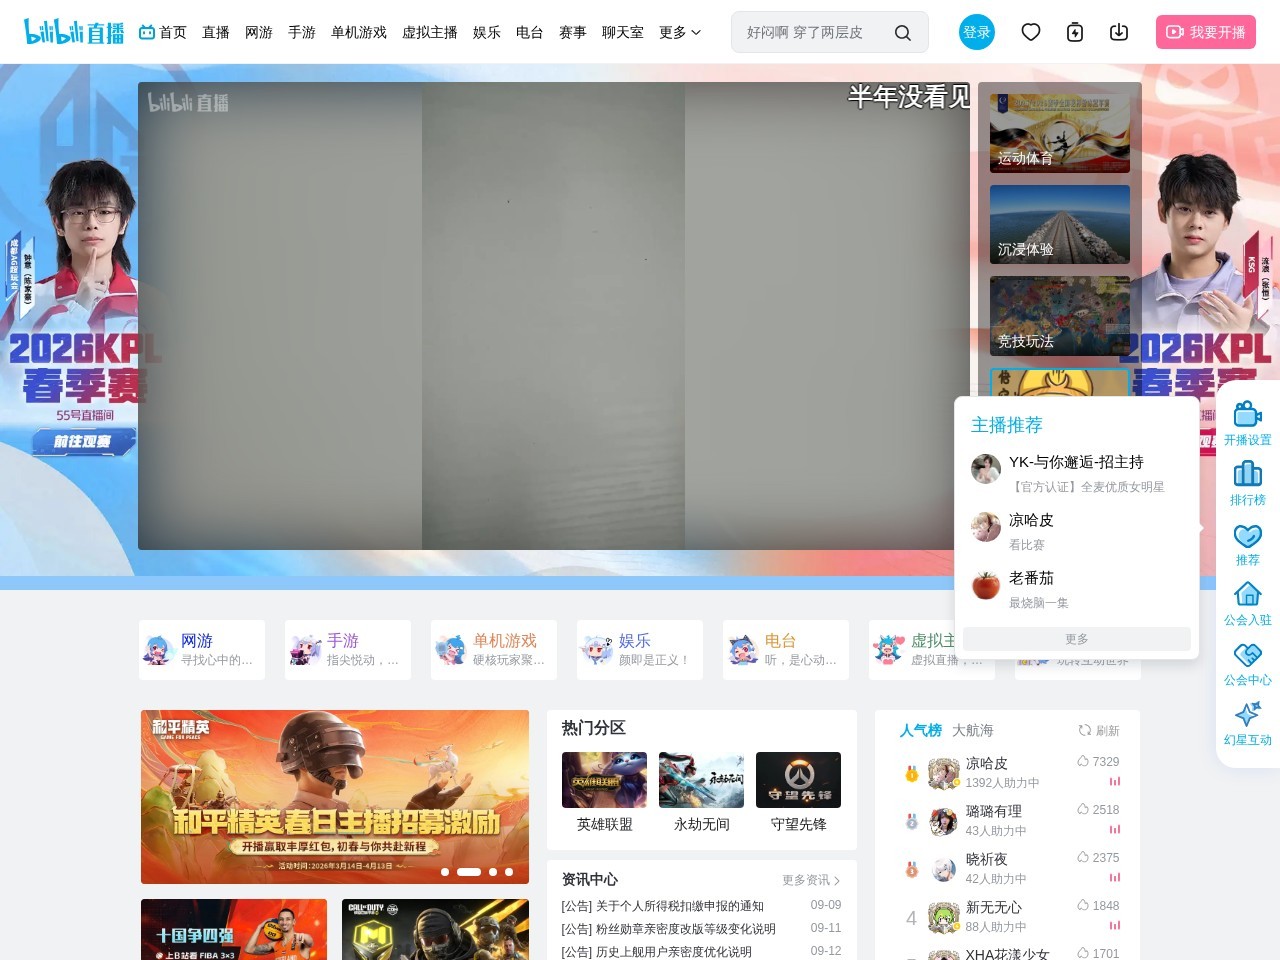This screenshot has height=960, width=1280.
Task: Click 幻星互动 star icon in sidebar
Action: pos(1247,718)
